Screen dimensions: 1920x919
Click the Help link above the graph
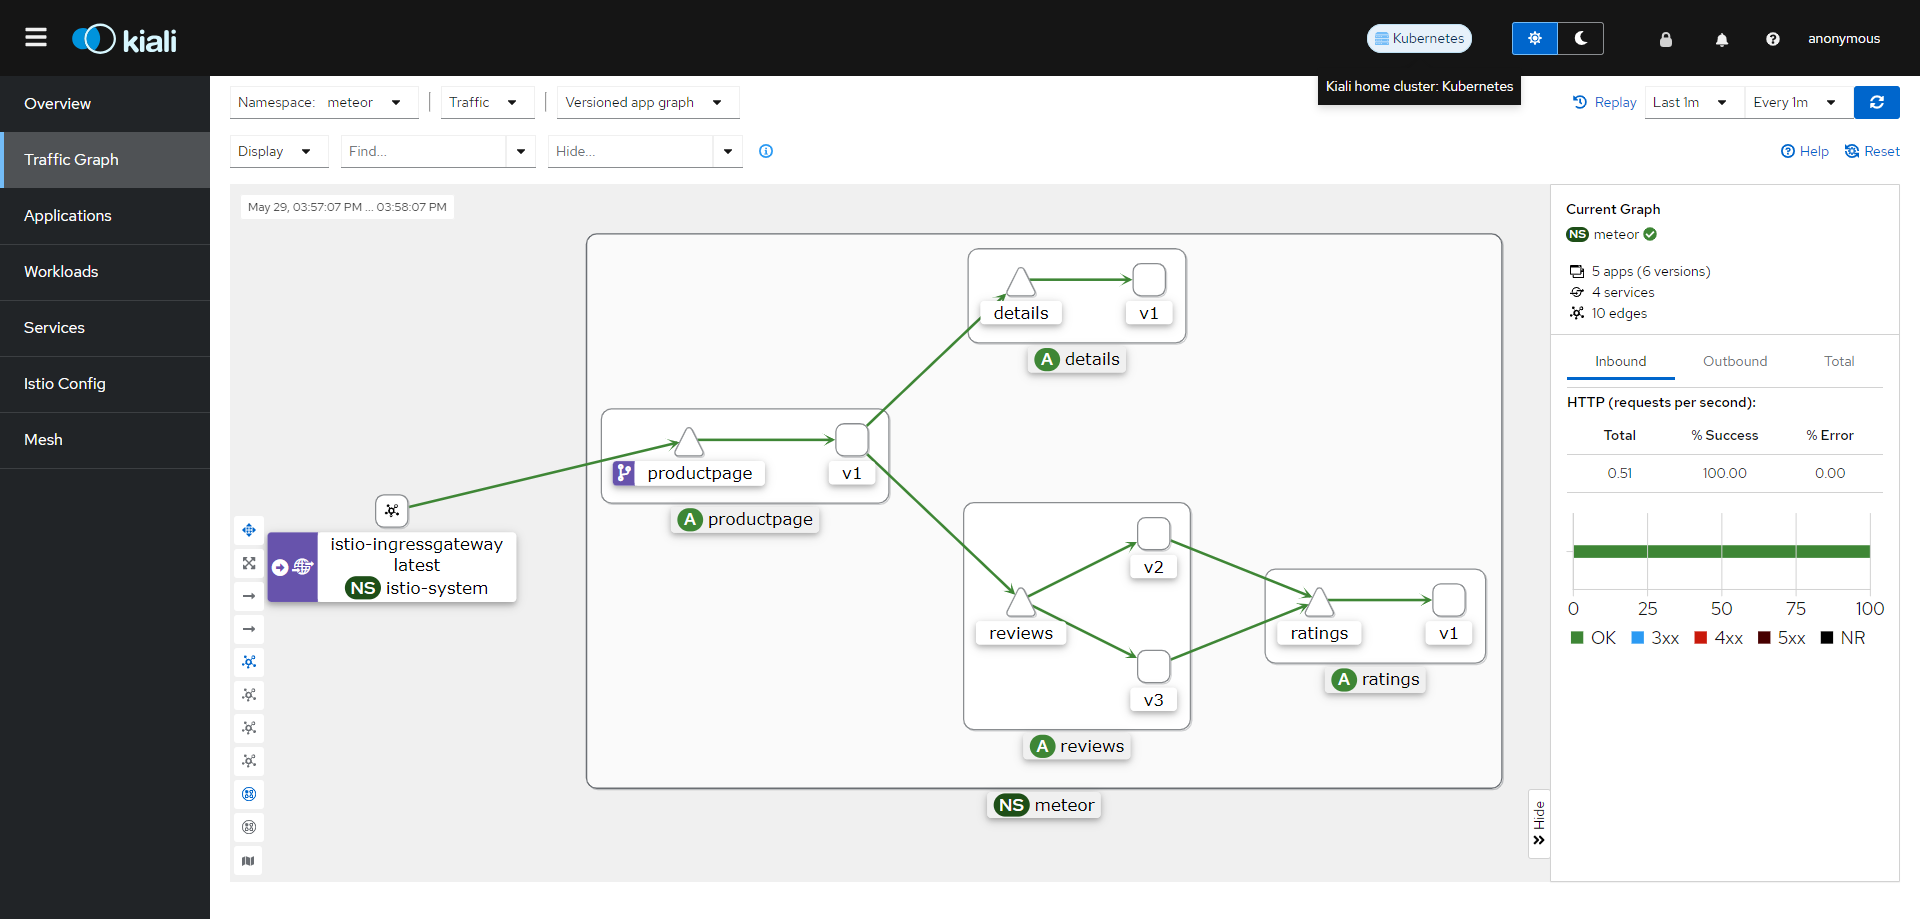pos(1805,151)
